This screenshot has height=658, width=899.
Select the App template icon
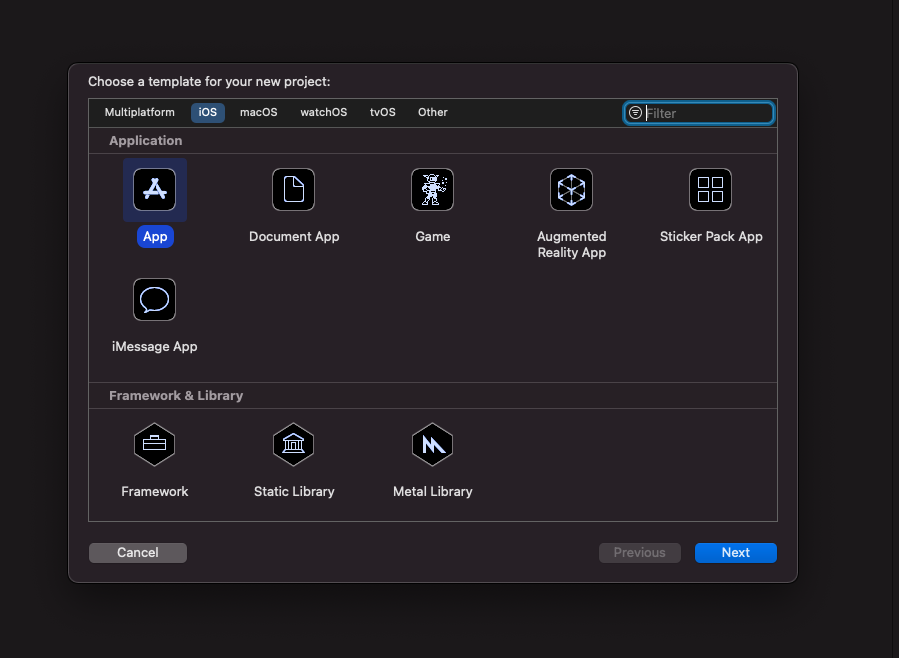155,190
